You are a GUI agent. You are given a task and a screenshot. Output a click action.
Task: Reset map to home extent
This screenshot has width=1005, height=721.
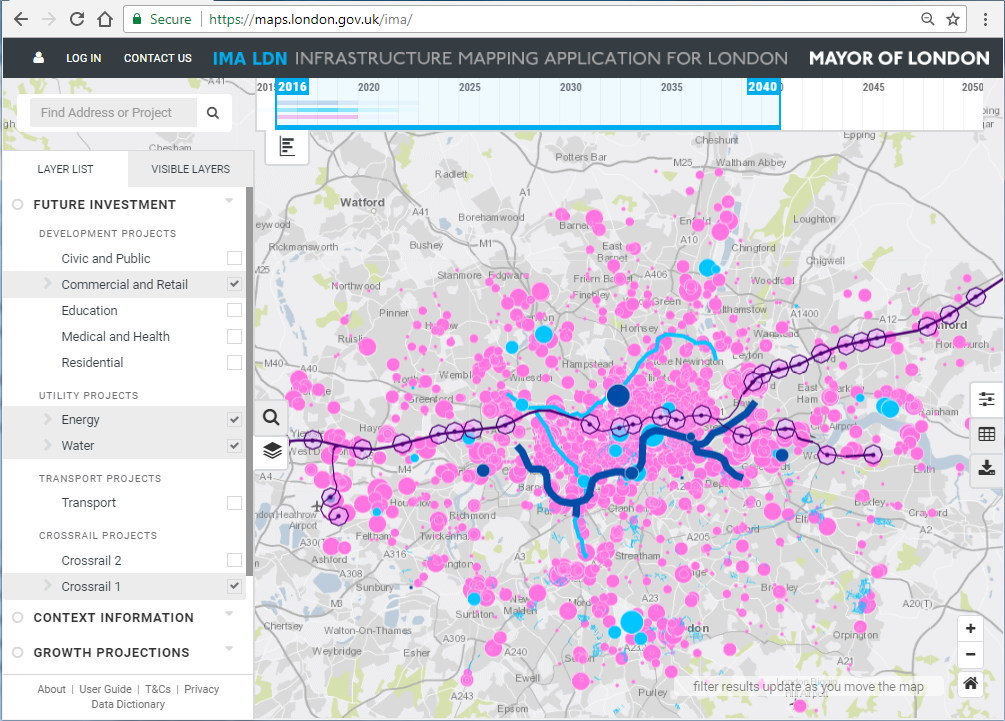[970, 684]
